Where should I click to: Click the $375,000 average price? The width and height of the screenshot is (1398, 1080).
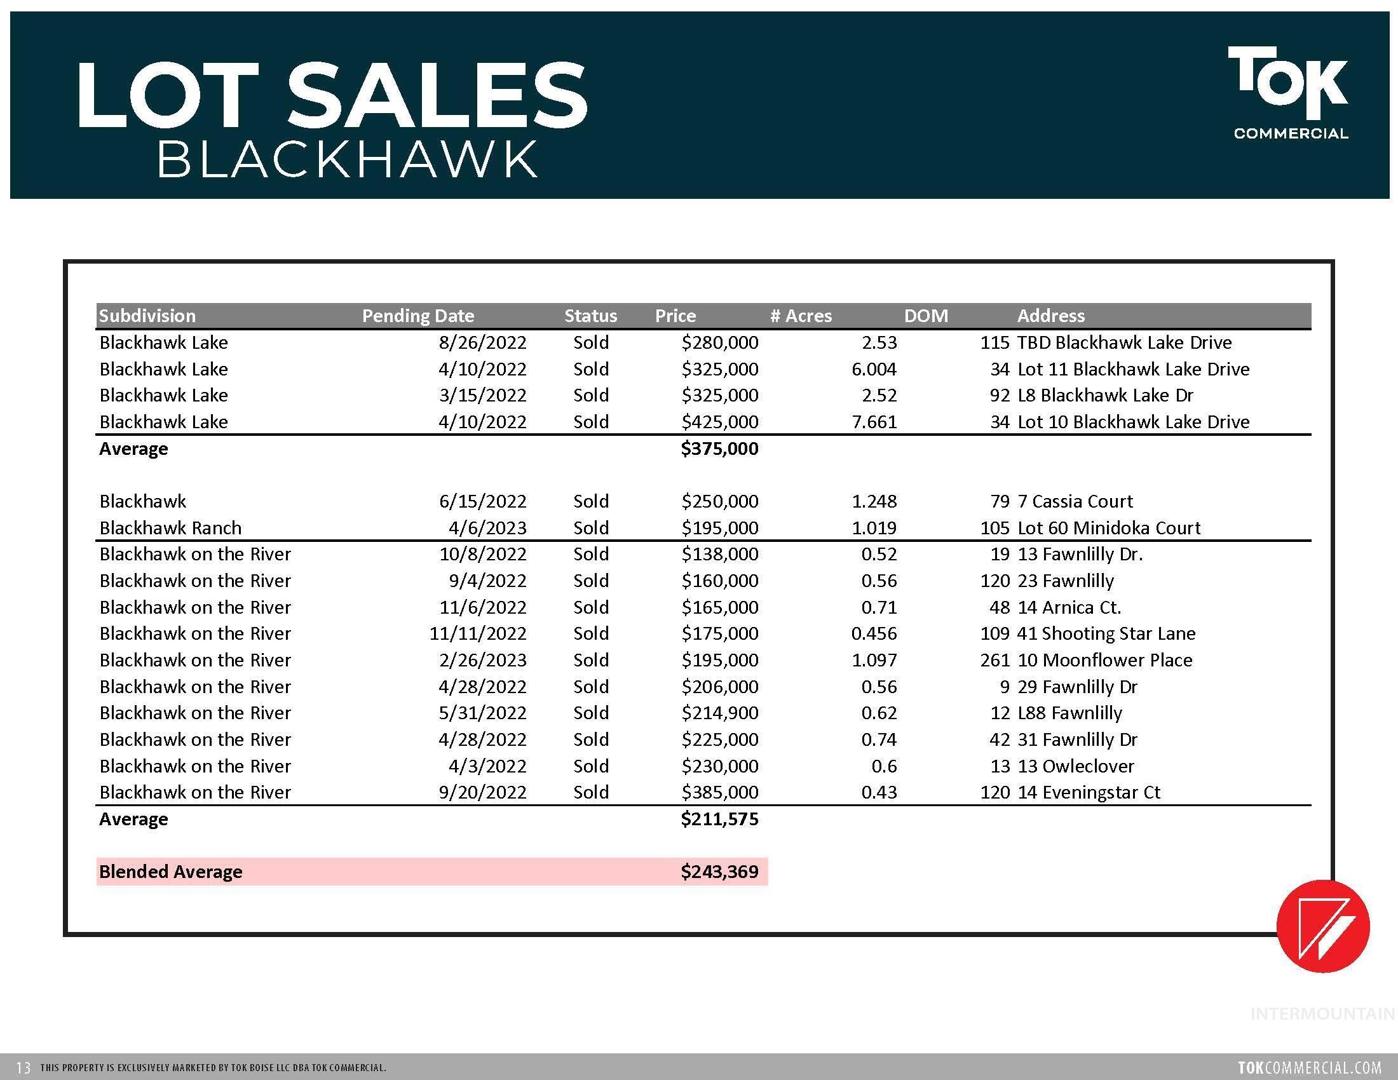(x=719, y=449)
